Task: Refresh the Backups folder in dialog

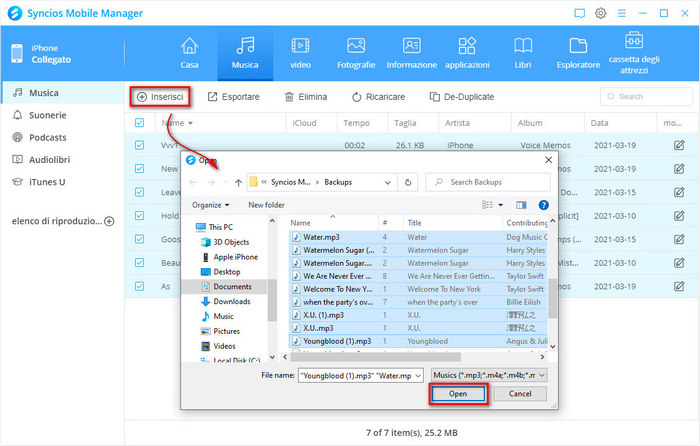Action: [x=408, y=182]
